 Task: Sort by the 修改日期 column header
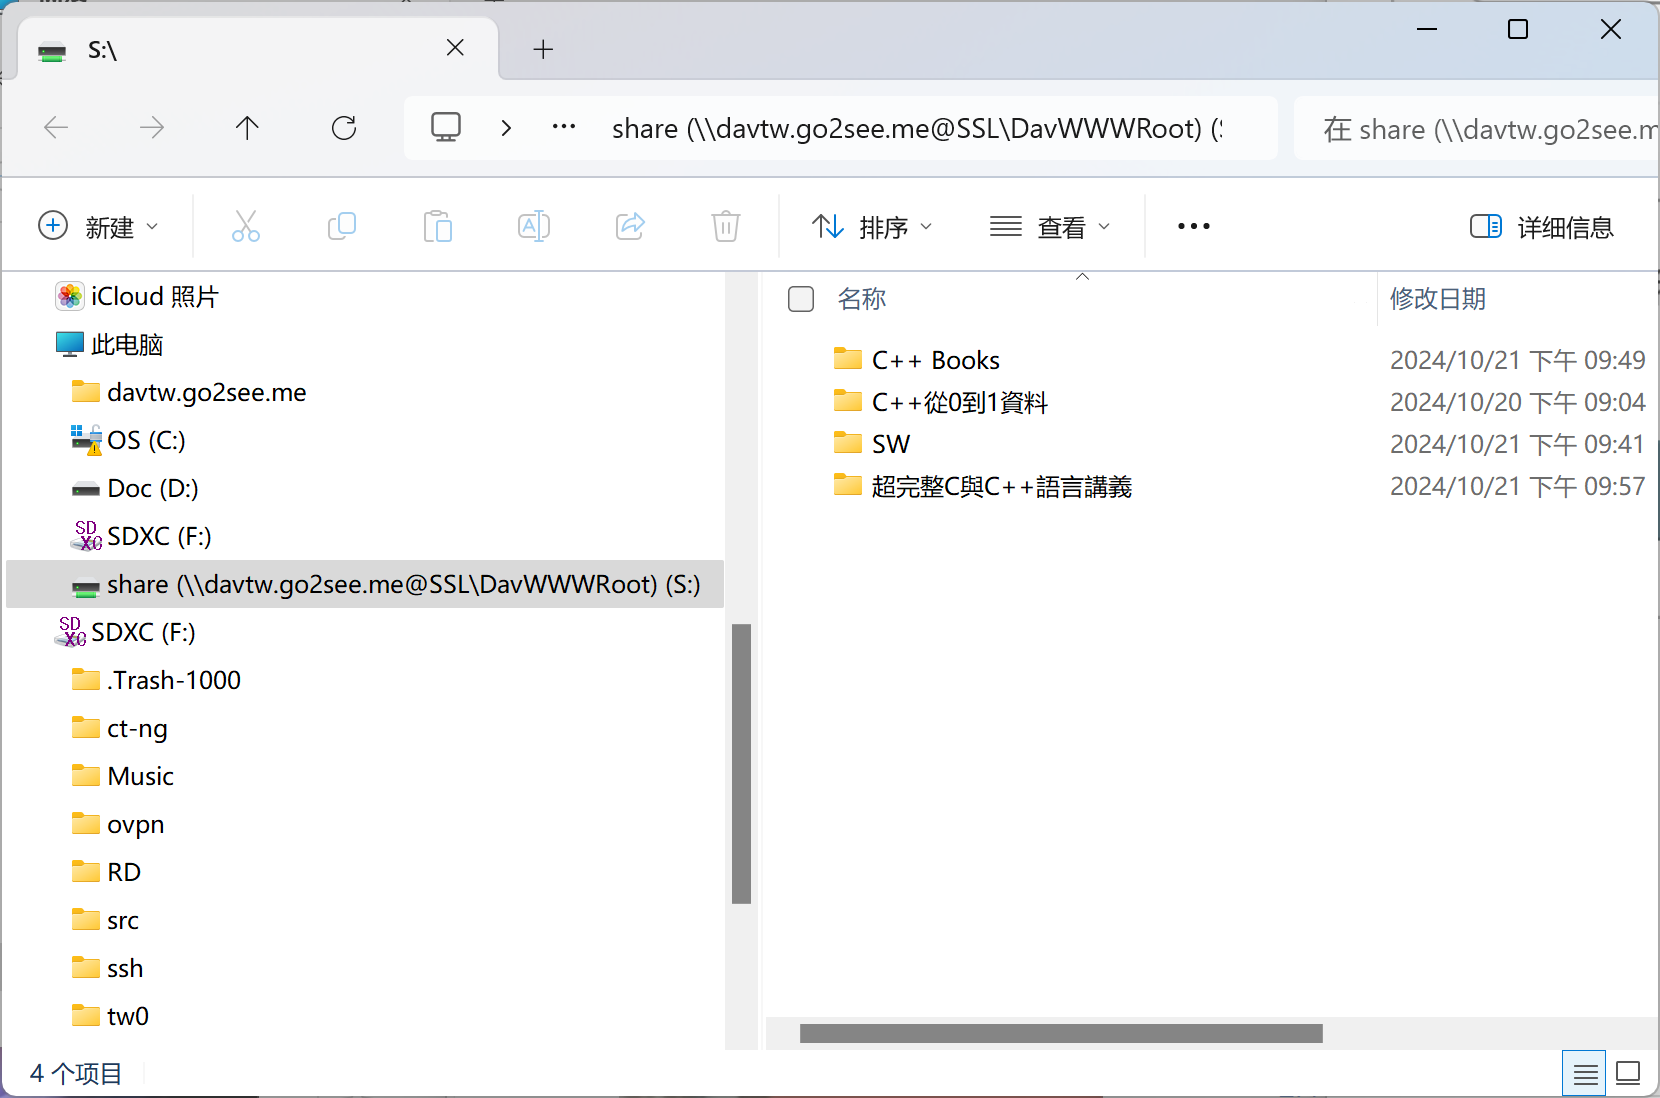click(x=1438, y=299)
